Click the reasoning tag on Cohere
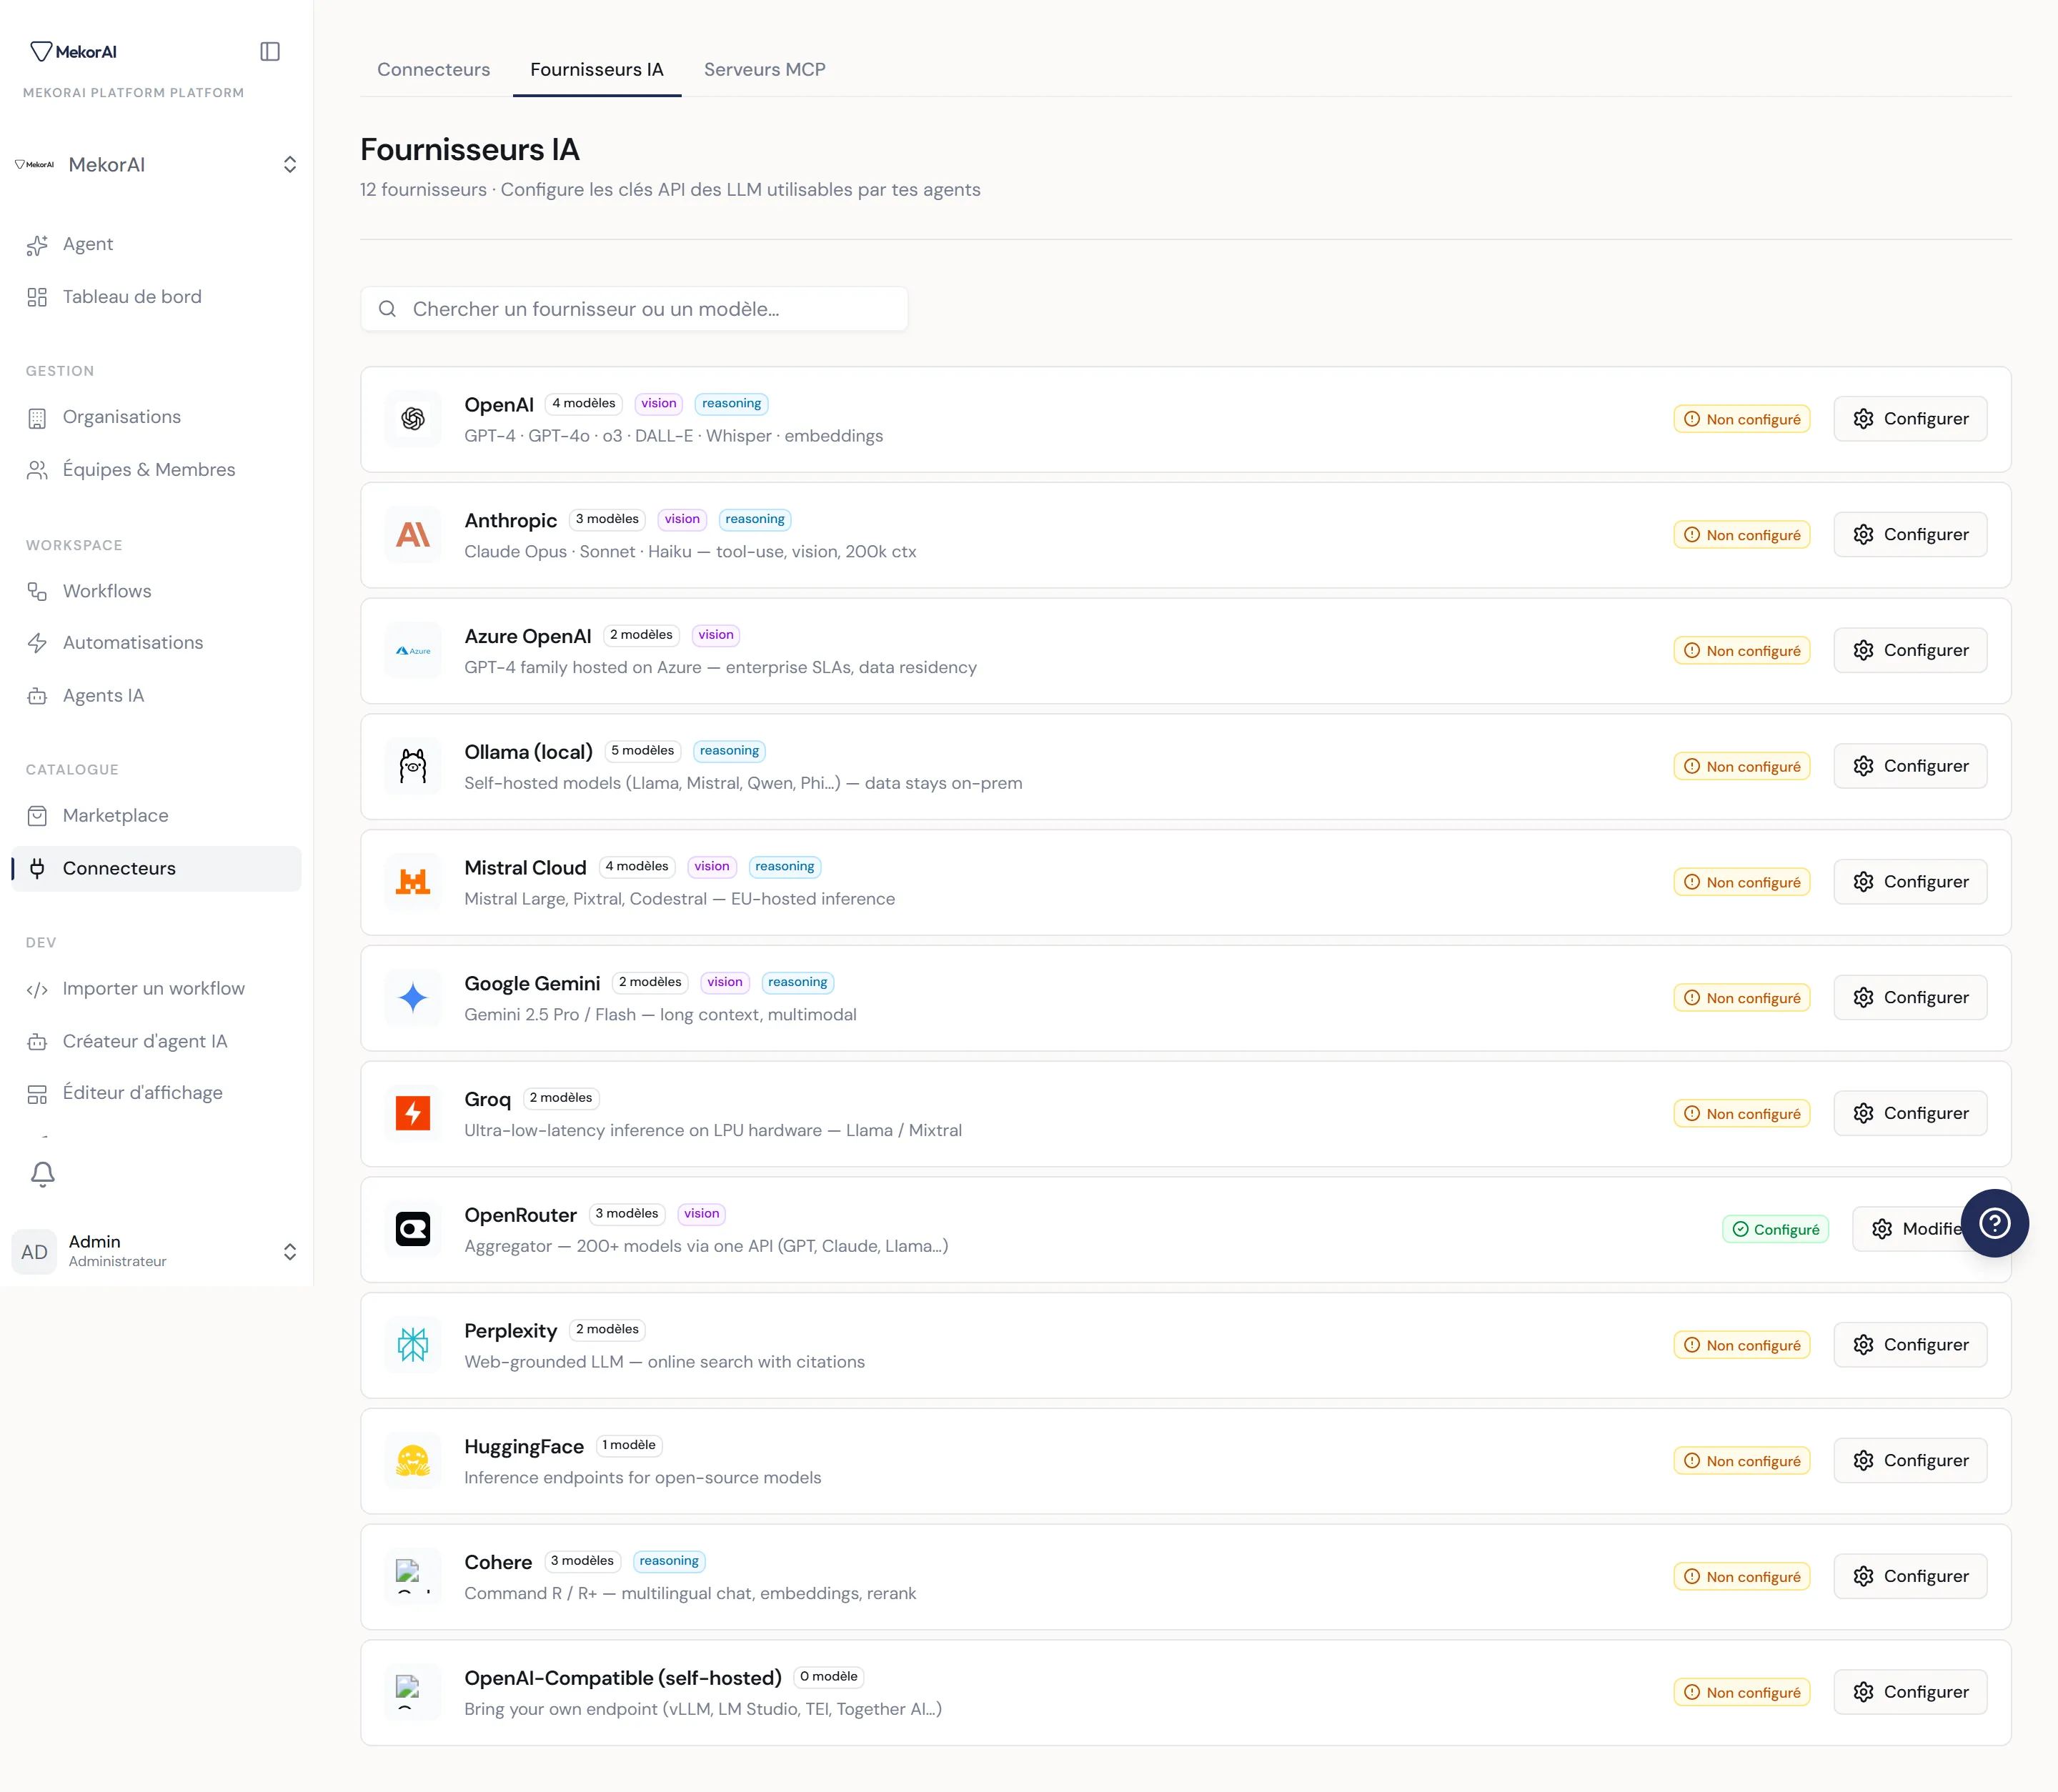2058x1792 pixels. [x=669, y=1562]
